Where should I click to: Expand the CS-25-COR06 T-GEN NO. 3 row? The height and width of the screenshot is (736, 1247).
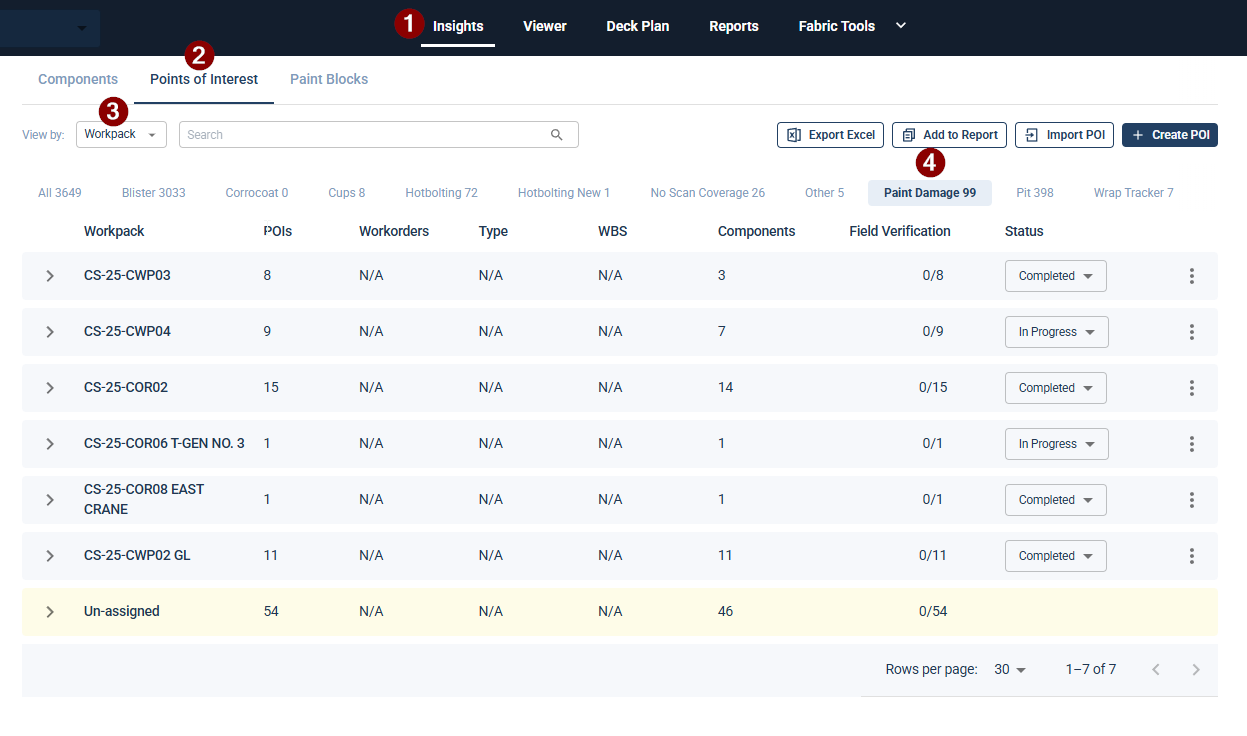click(50, 444)
